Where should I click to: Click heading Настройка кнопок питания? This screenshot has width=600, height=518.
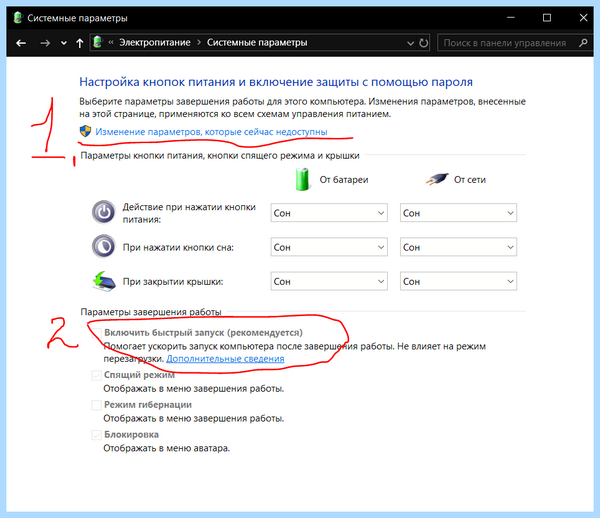click(x=276, y=82)
